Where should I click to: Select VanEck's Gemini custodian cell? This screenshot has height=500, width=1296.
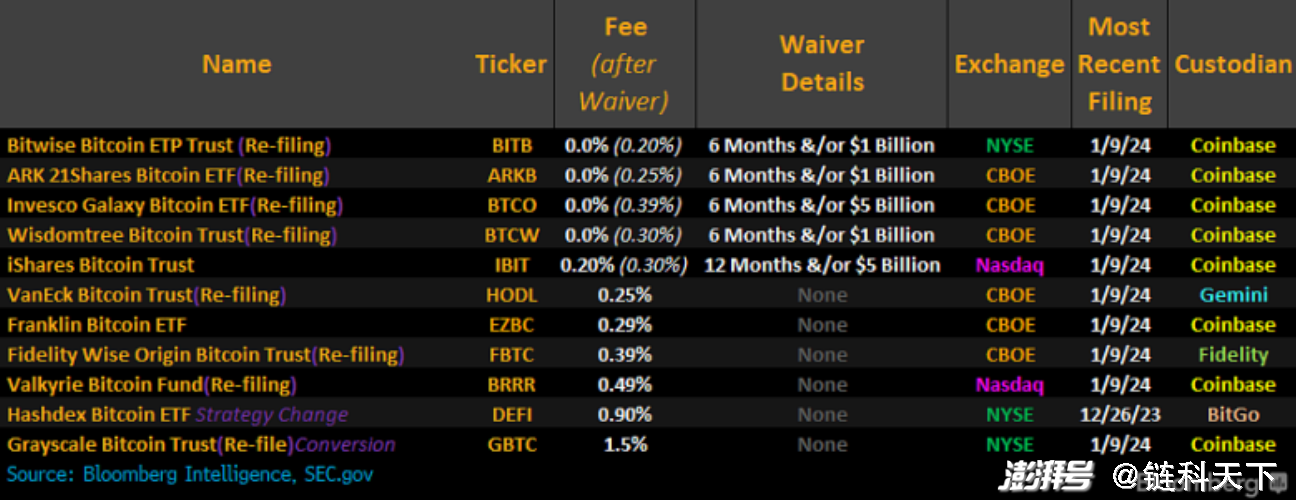(x=1233, y=295)
